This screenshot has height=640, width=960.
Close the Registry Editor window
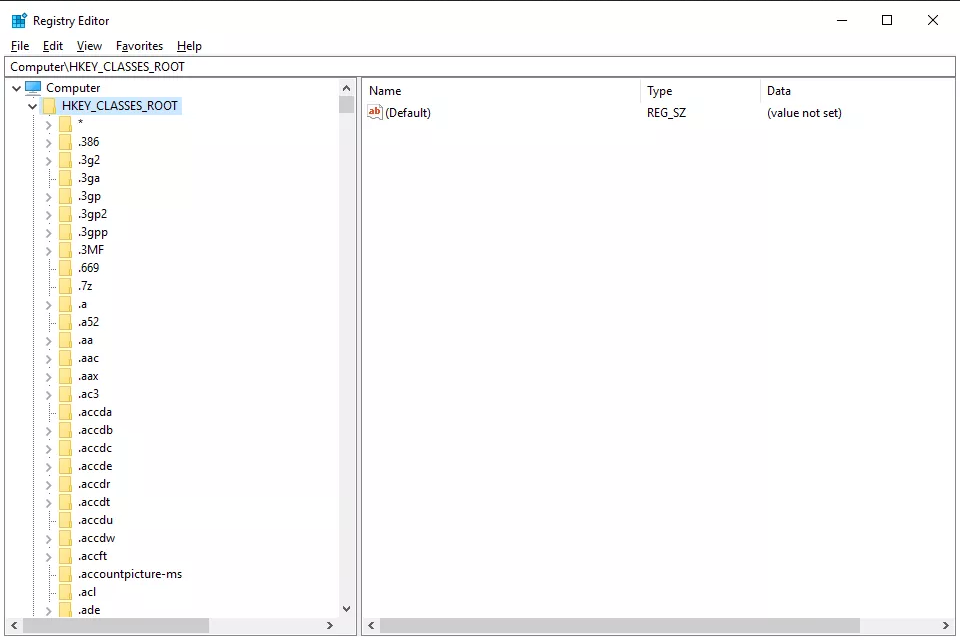933,20
